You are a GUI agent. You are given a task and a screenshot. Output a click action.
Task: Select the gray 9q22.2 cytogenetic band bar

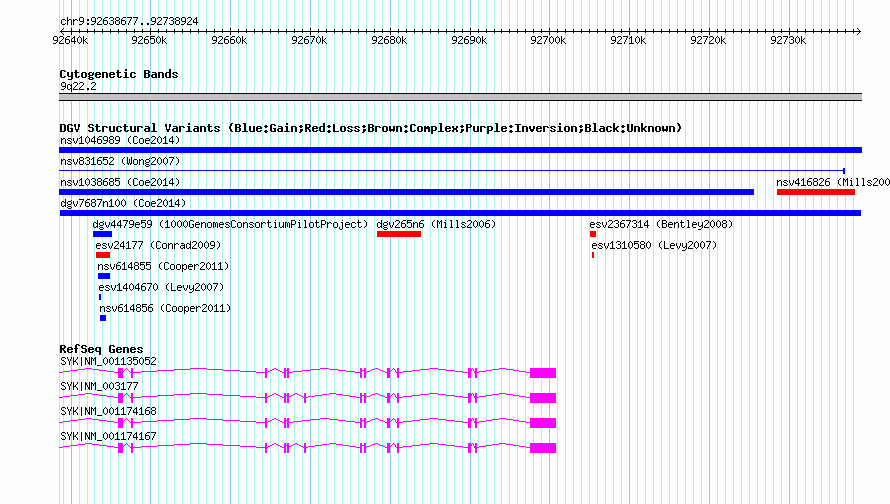click(460, 97)
